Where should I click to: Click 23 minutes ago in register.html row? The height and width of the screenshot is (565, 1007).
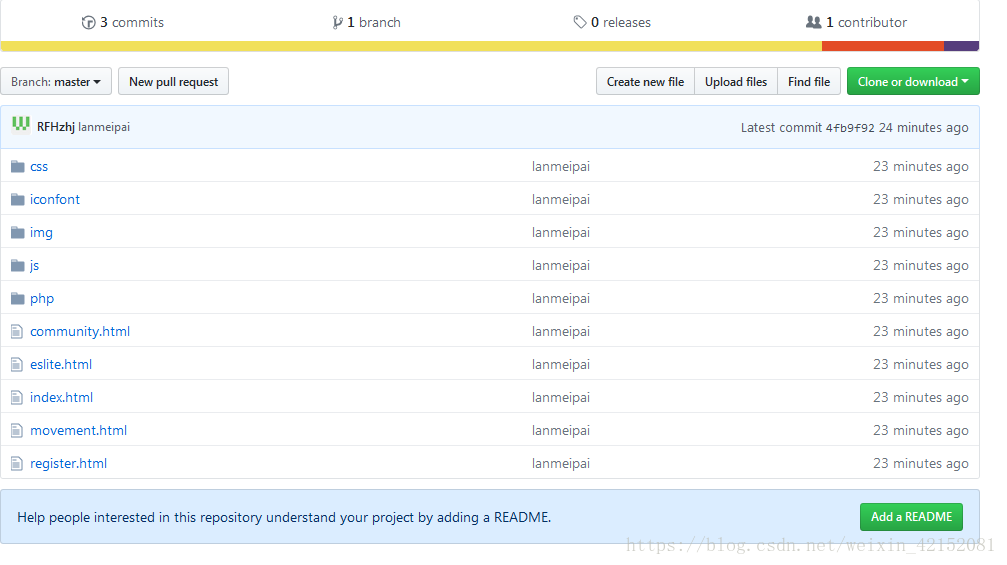tap(920, 464)
